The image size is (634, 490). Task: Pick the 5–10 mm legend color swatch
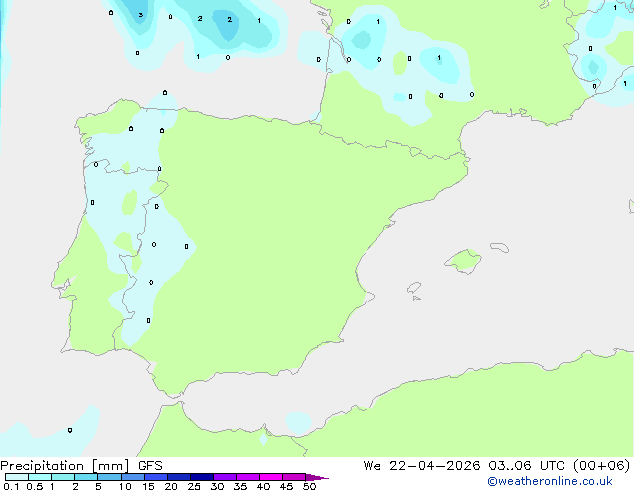[109, 477]
